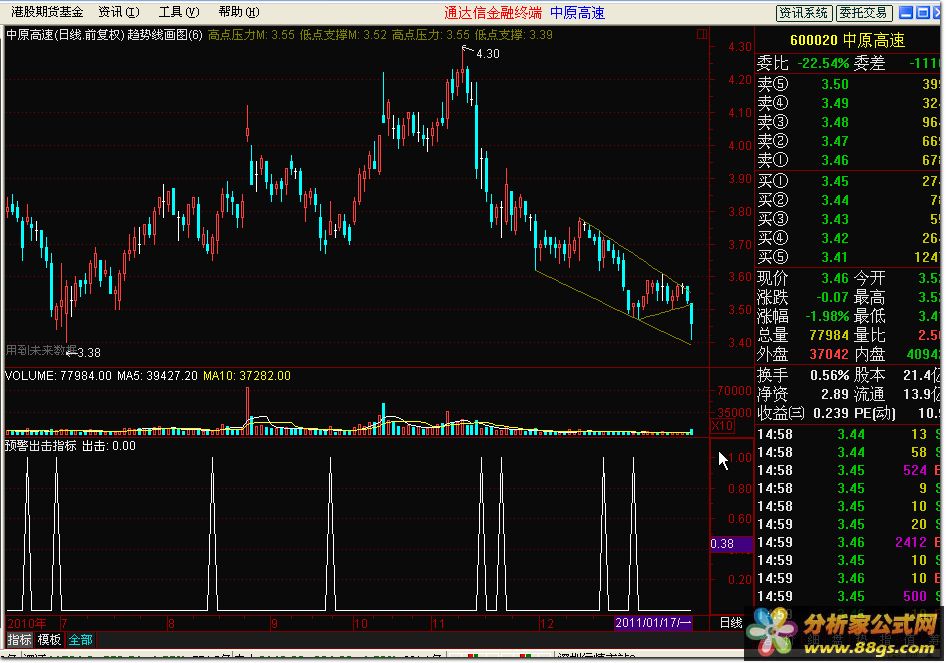Switch to the 全部 tab

pos(80,639)
